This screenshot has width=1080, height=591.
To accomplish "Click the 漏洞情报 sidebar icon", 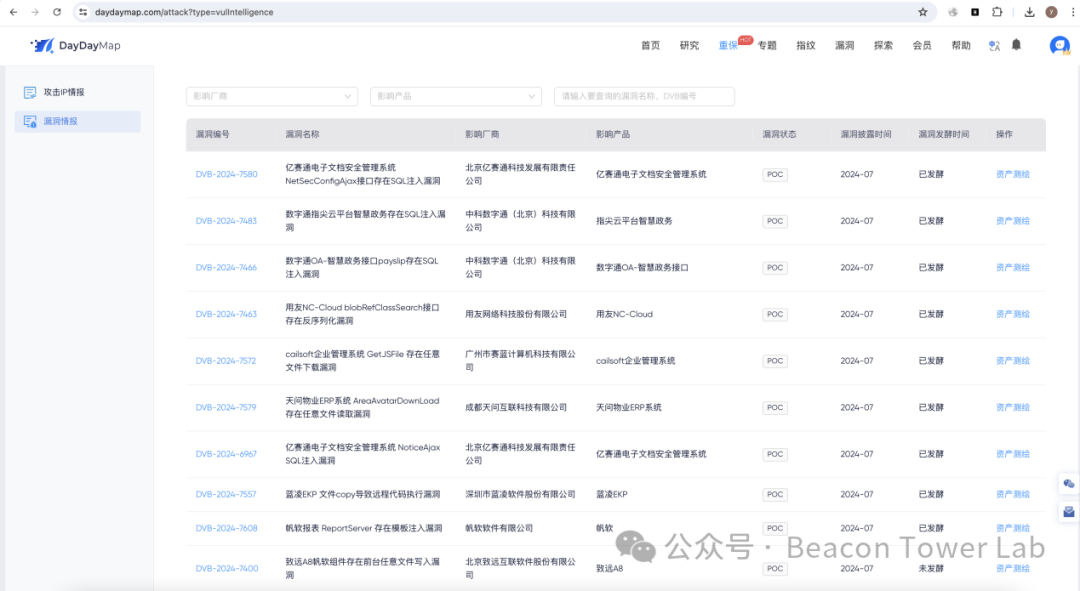I will (30, 121).
